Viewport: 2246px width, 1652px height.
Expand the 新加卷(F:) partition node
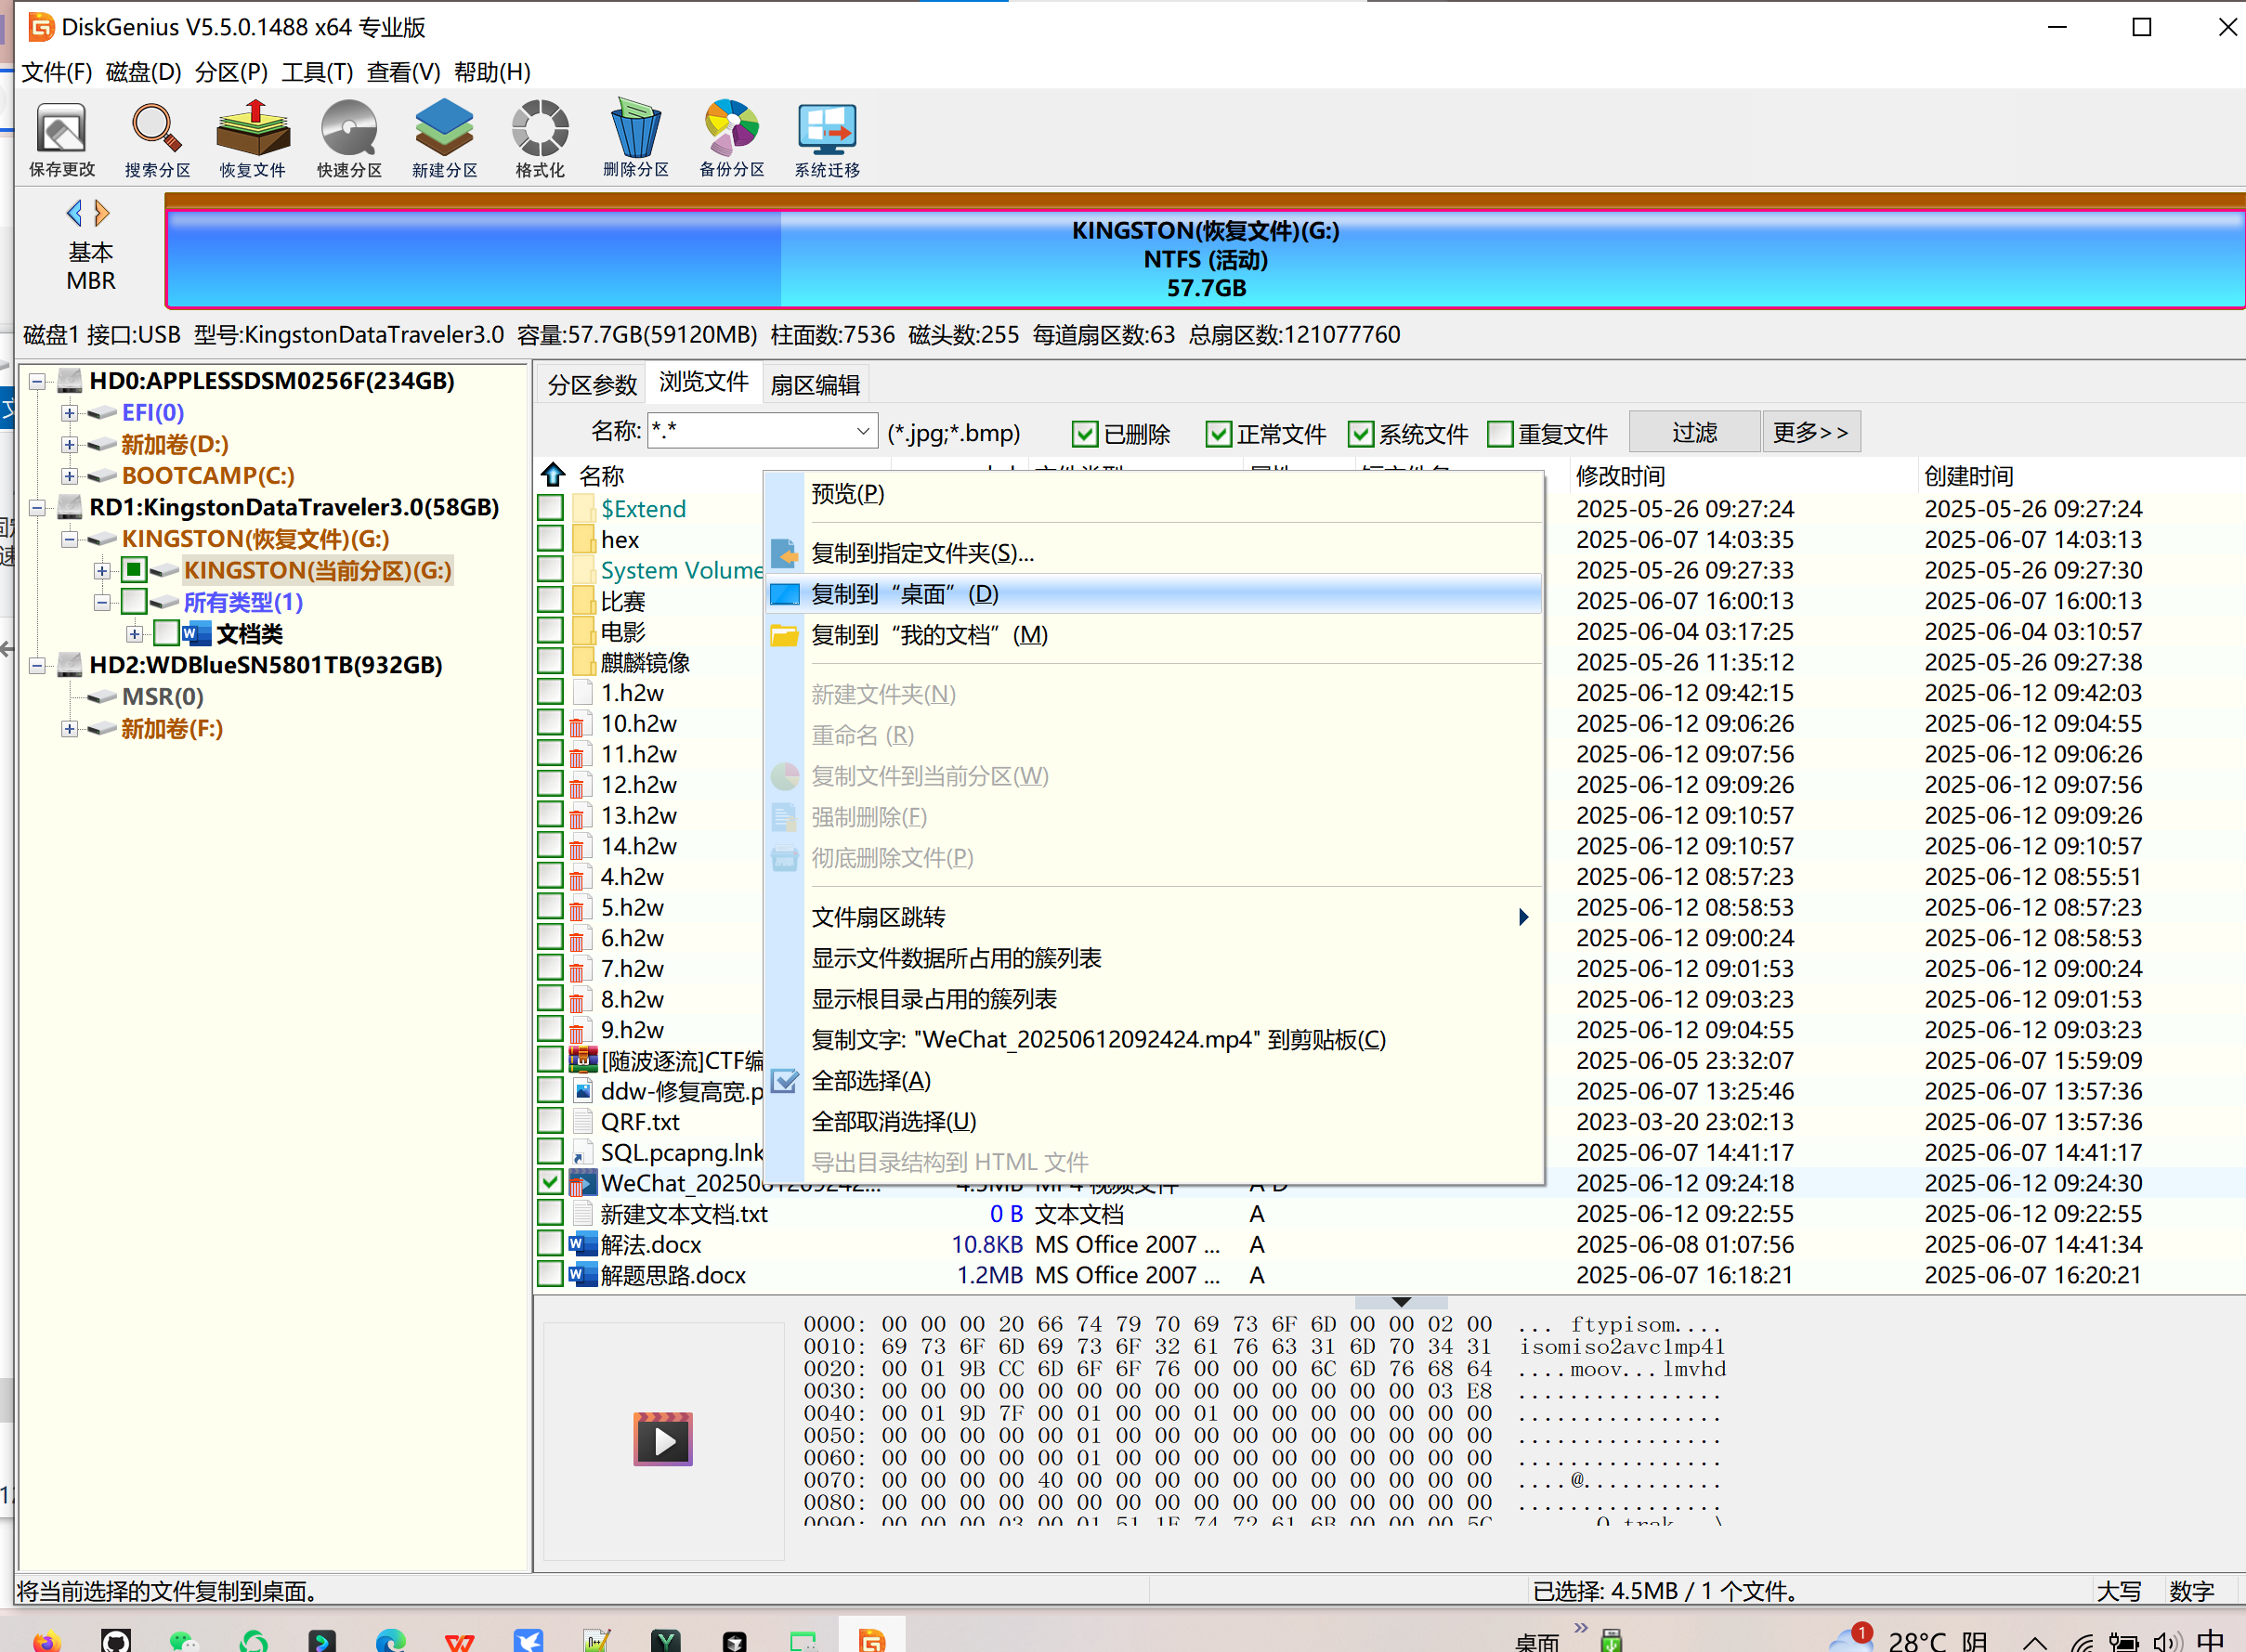[69, 729]
